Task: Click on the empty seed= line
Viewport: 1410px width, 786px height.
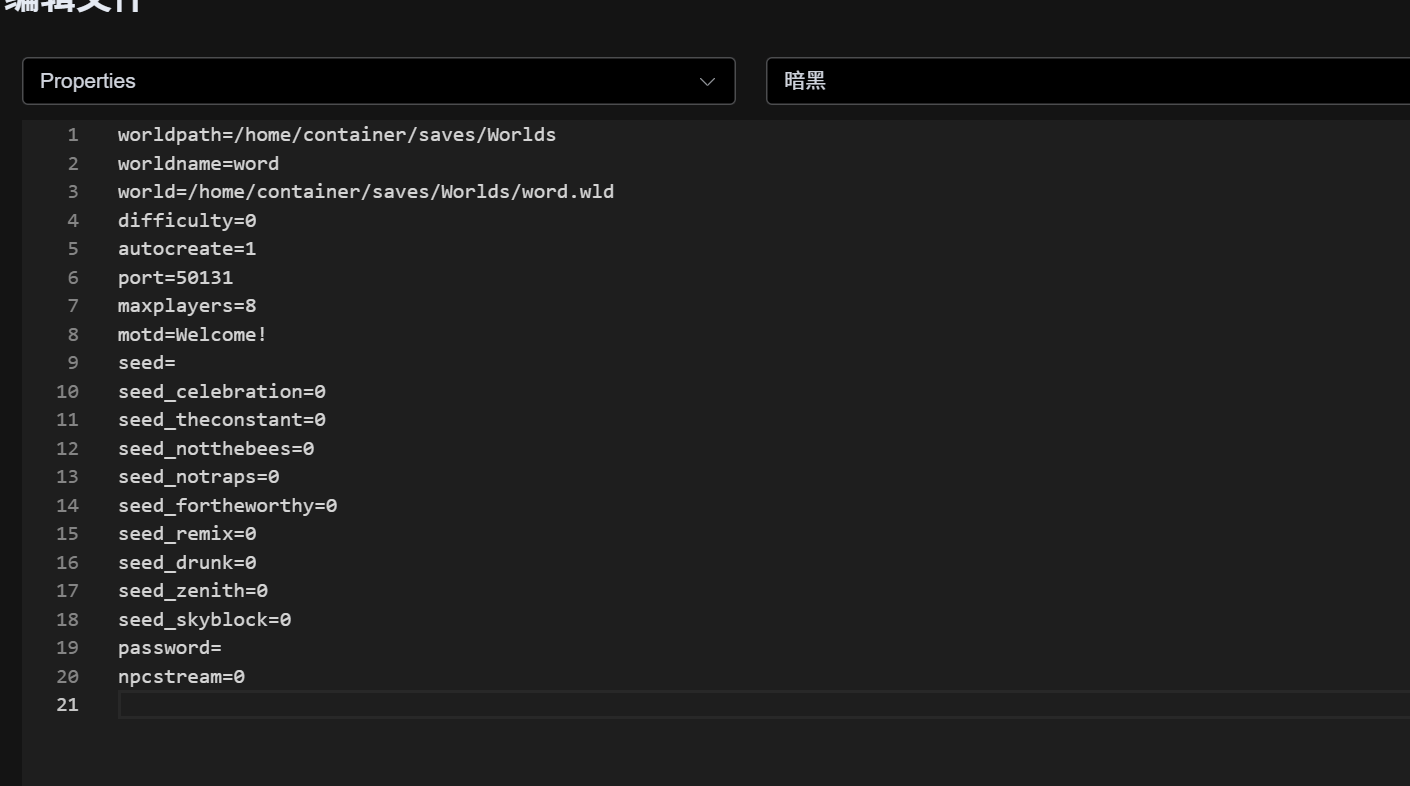Action: [147, 363]
